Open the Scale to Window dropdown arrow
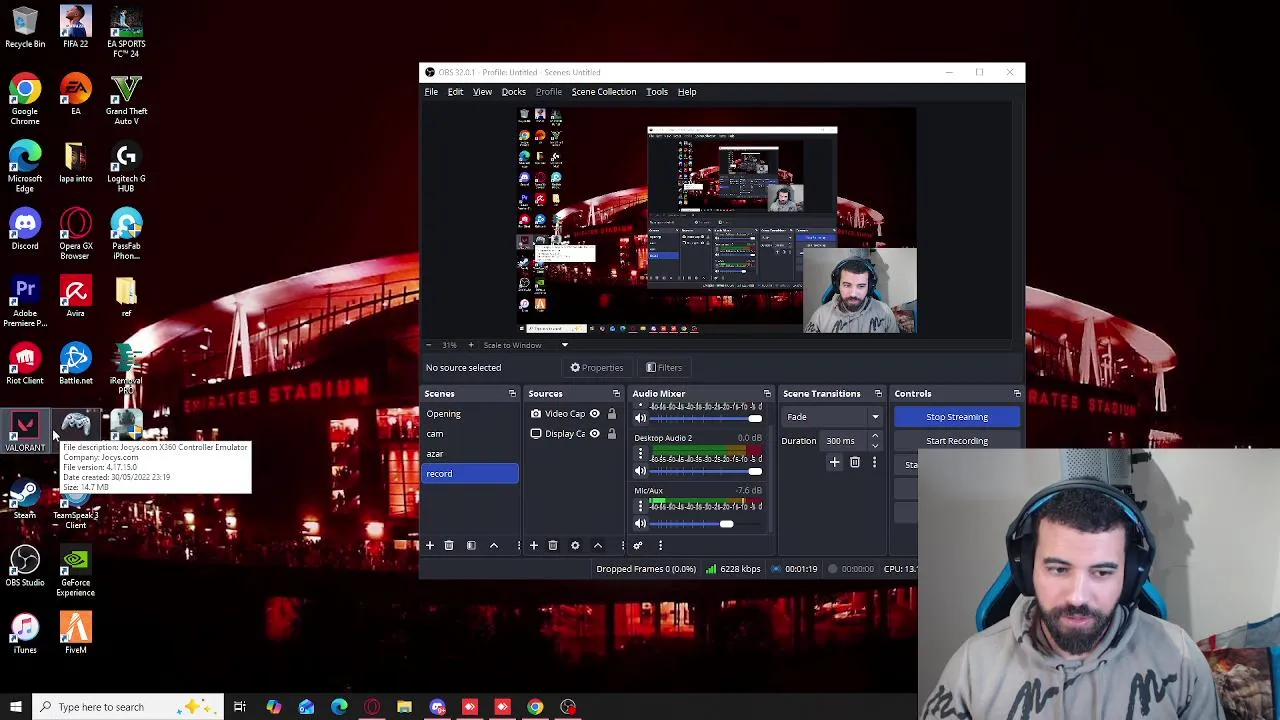 (x=564, y=345)
